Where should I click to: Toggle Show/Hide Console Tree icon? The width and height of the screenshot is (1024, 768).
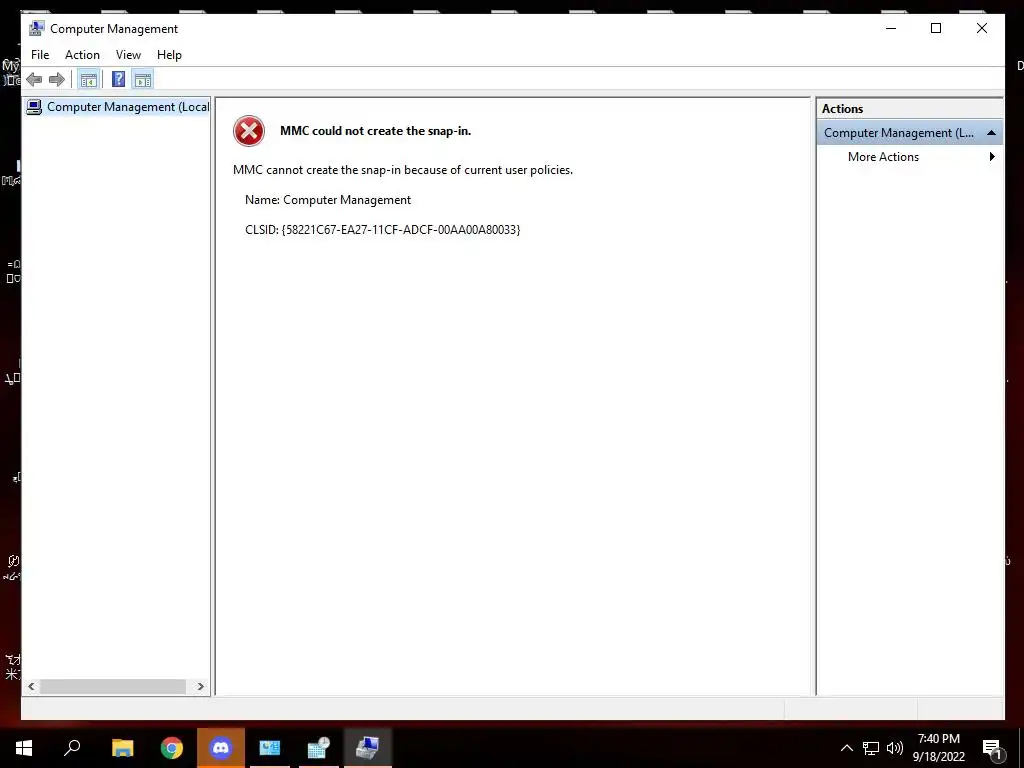88,80
